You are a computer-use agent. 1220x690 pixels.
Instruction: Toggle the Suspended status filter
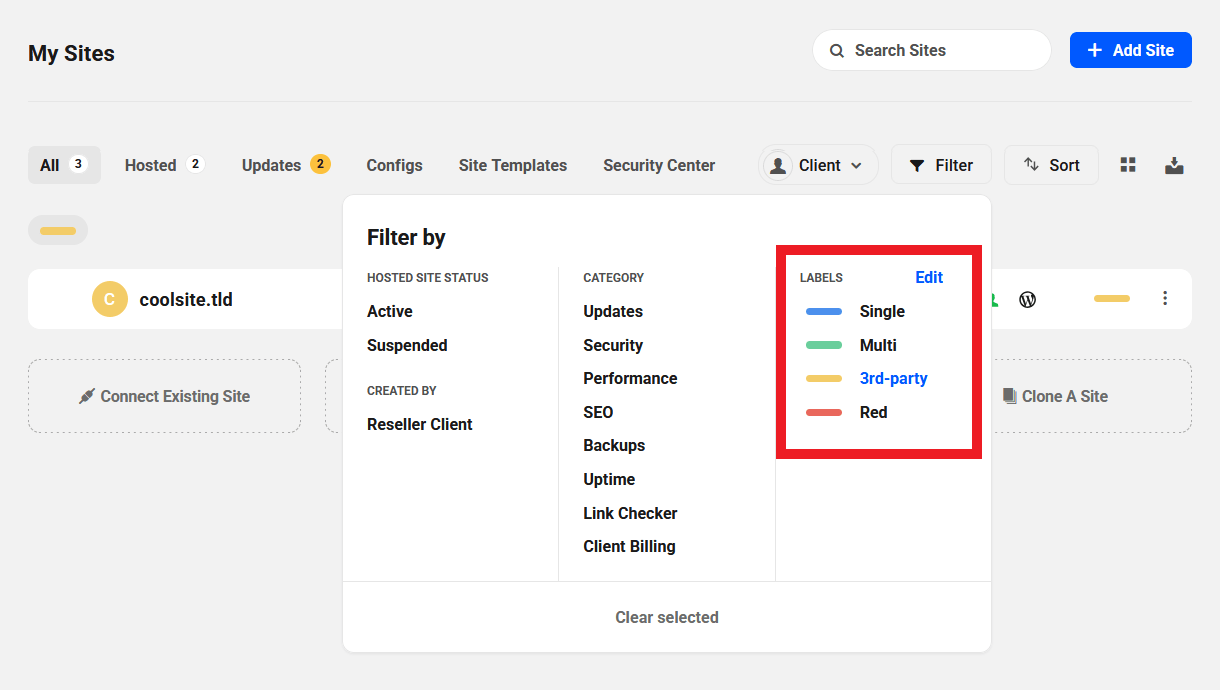[407, 345]
